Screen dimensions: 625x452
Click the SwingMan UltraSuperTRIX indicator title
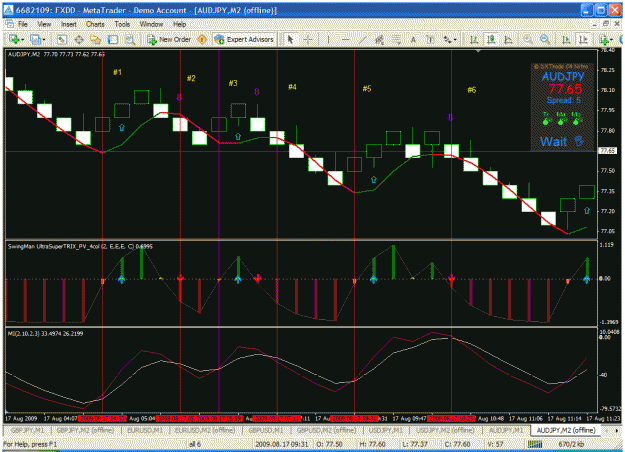80,247
